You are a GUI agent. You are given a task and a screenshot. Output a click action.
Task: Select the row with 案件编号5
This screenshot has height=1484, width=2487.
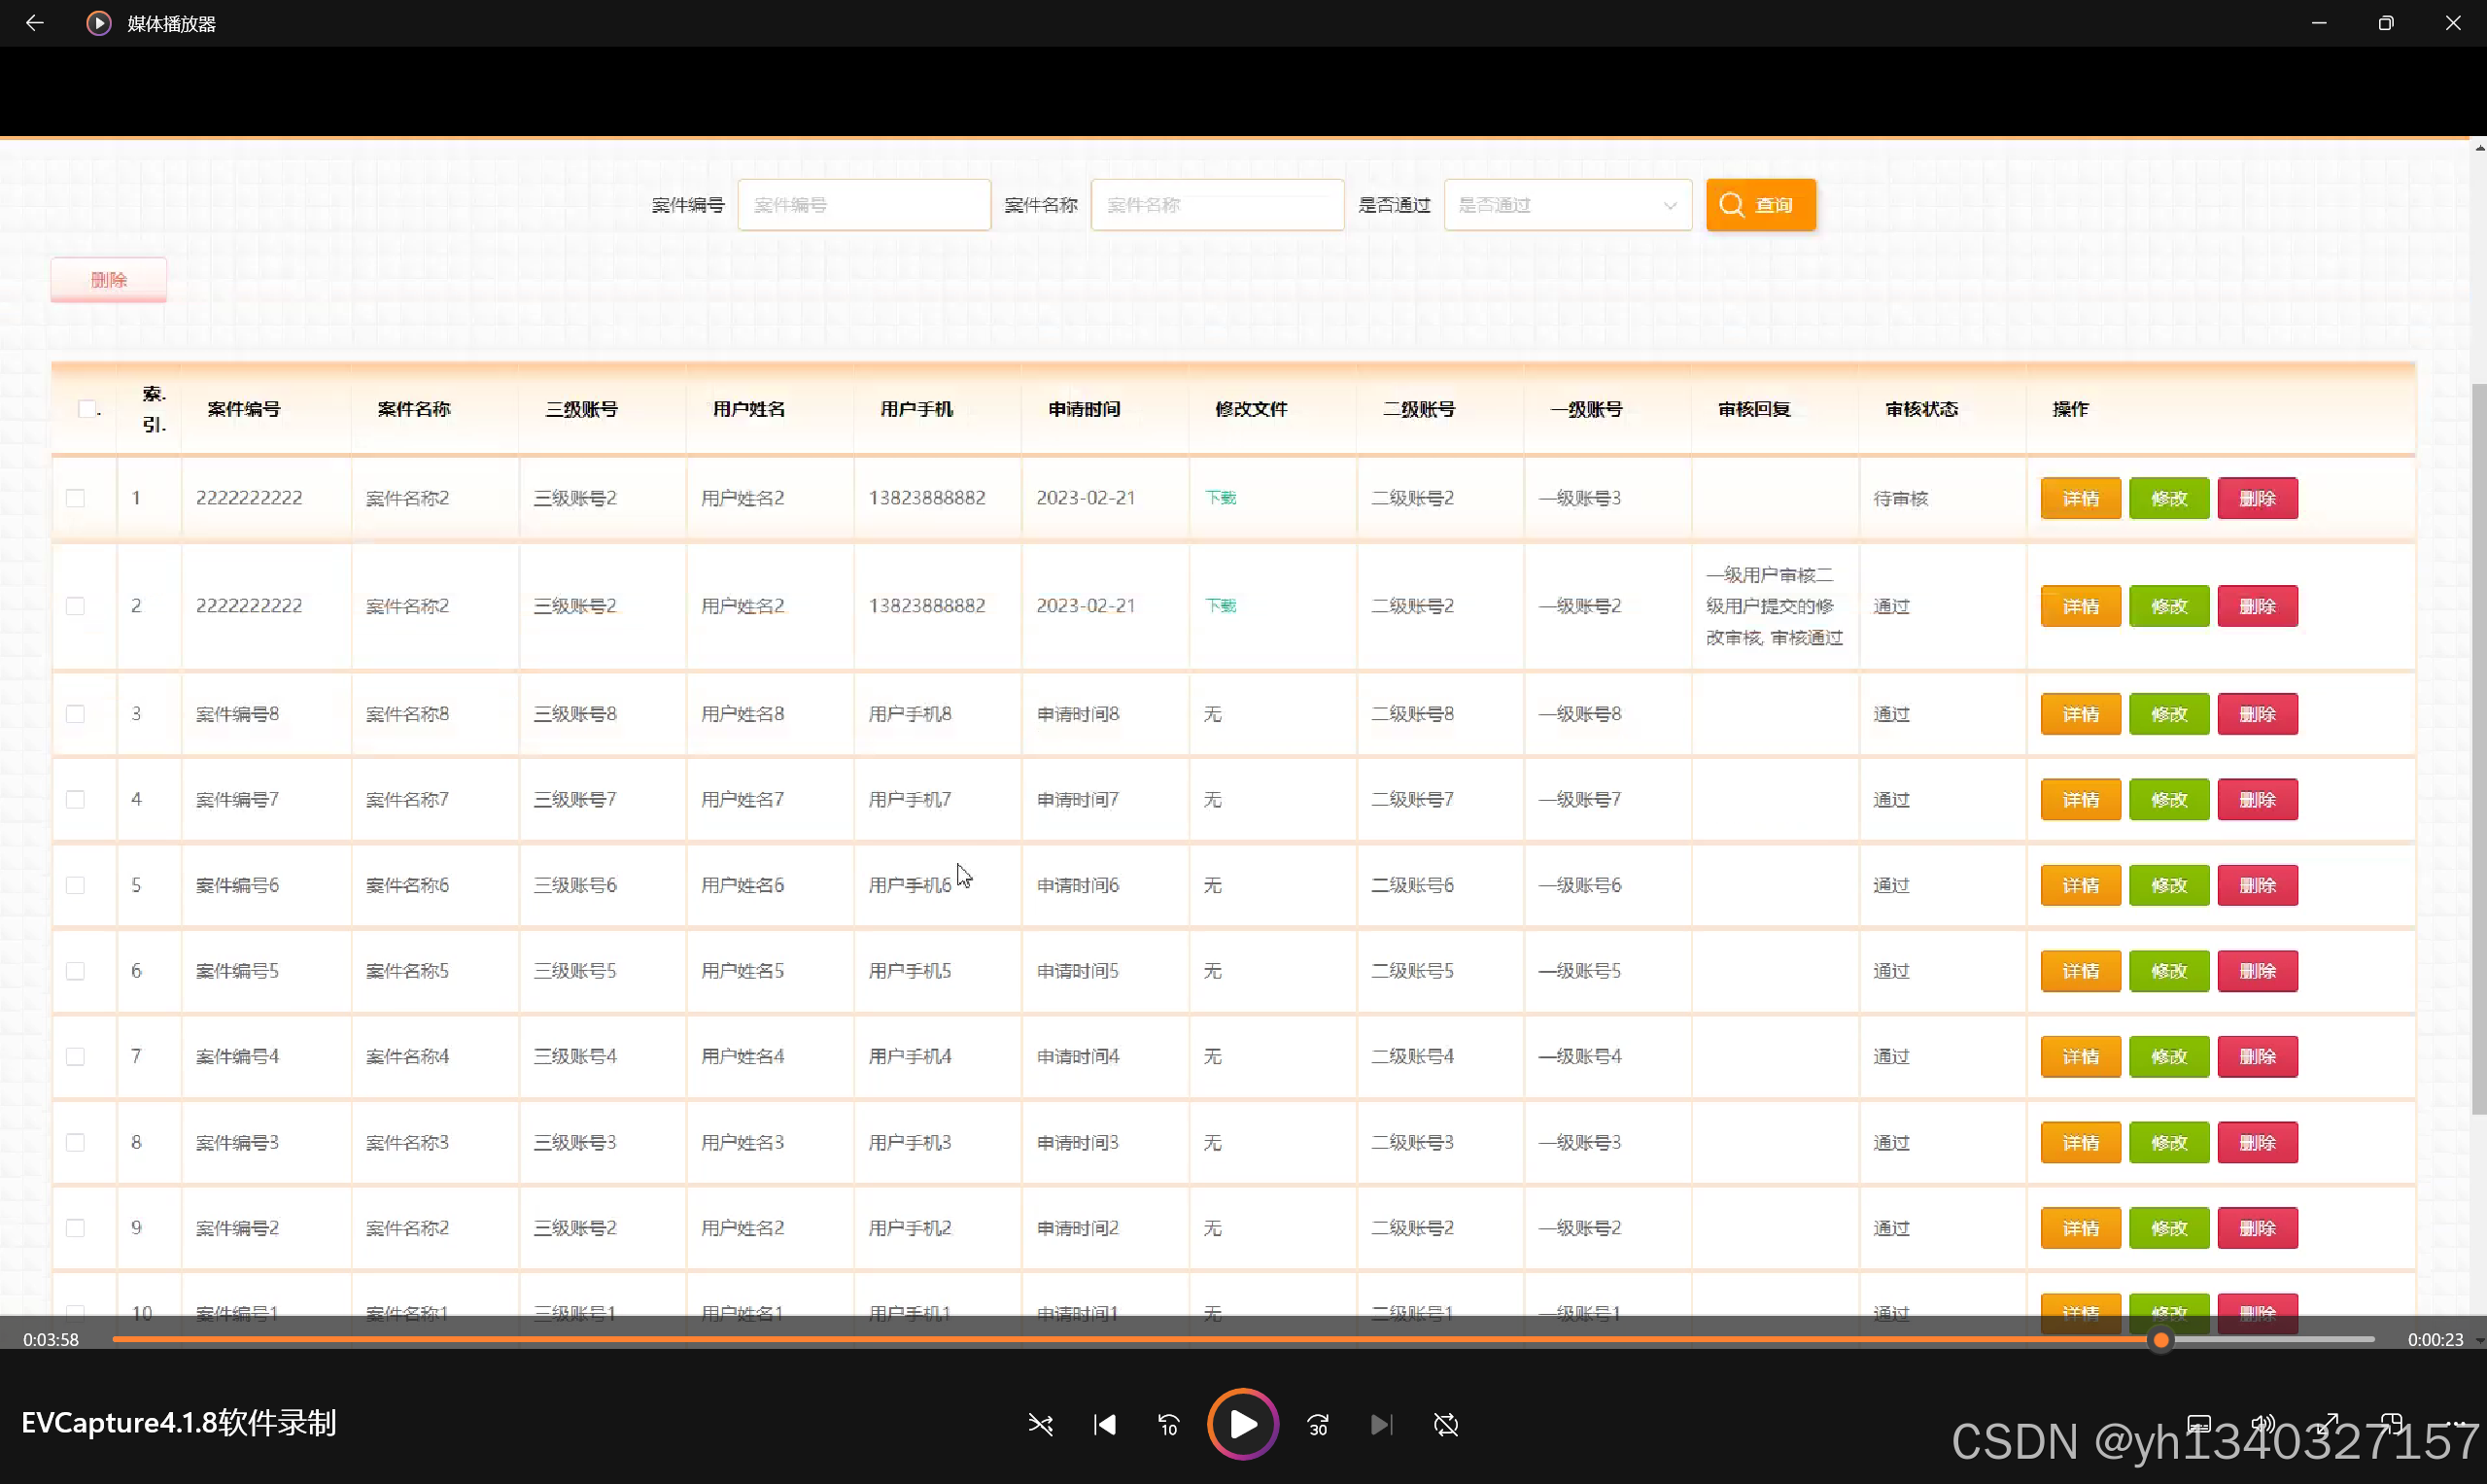point(75,971)
